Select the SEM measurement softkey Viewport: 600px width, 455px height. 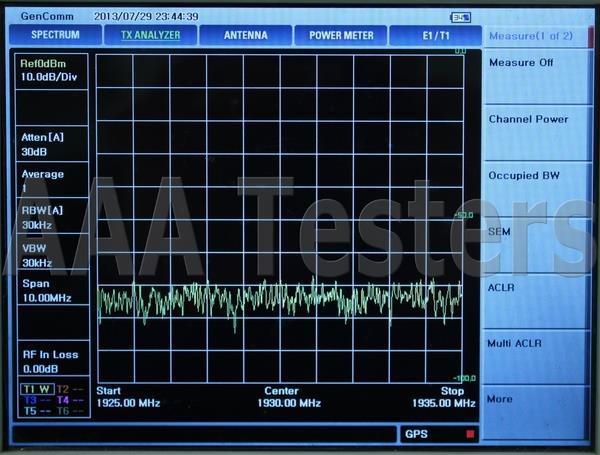click(536, 245)
